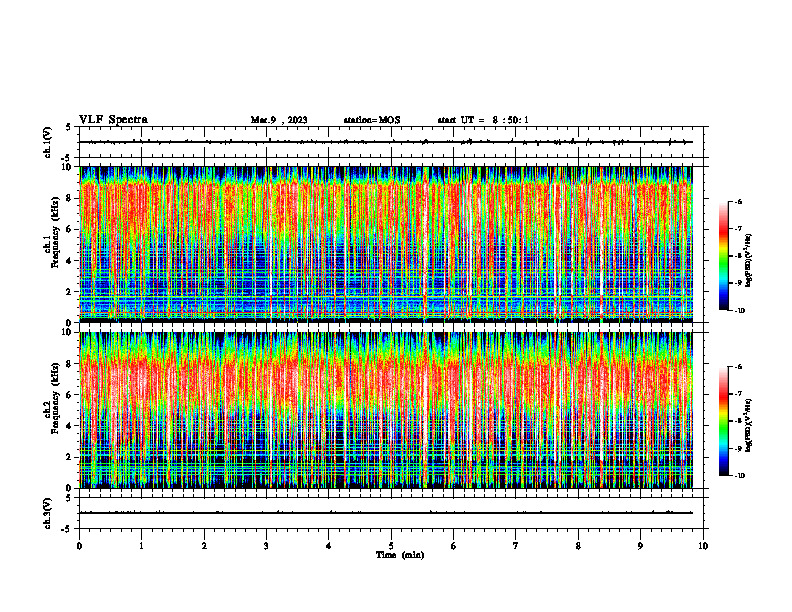This screenshot has height=612, width=792.
Task: Click the "-10" label on ch.2 colorbar
Action: coord(739,476)
